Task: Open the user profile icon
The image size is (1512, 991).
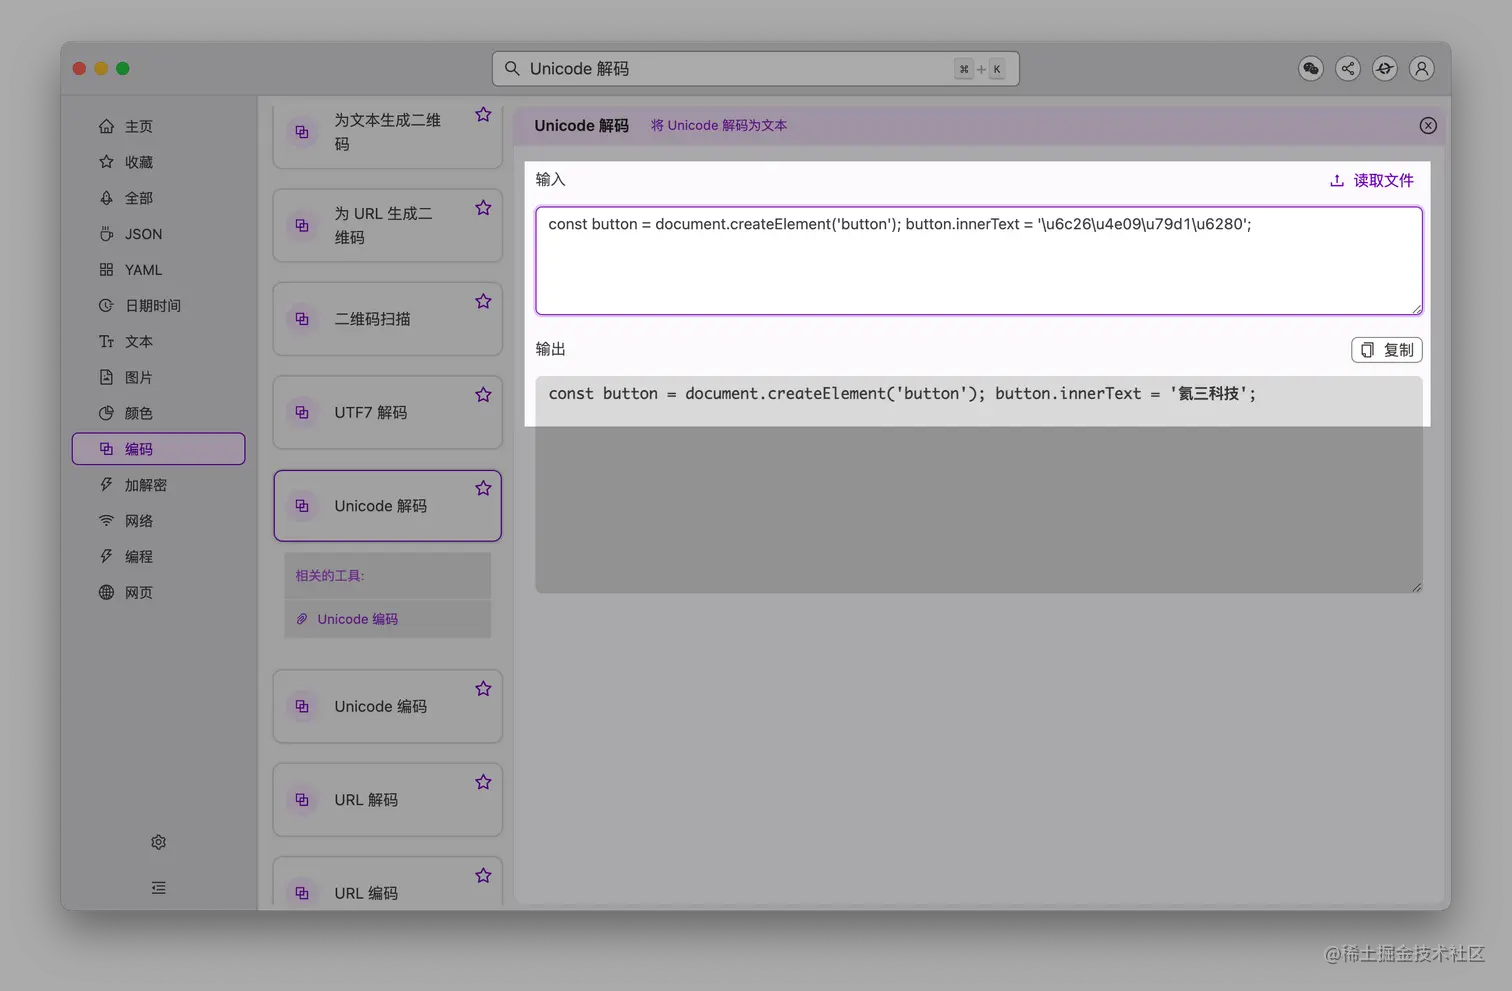Action: (1421, 68)
